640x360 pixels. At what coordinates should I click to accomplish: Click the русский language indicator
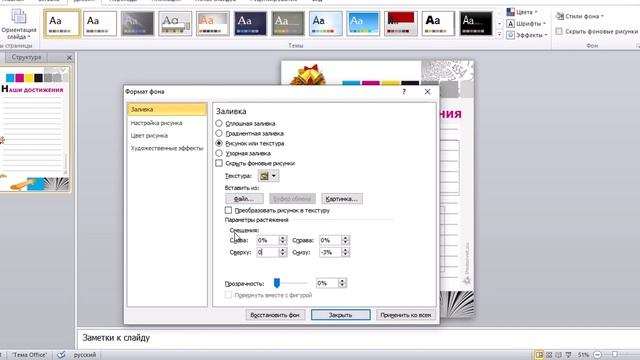[x=85, y=355]
